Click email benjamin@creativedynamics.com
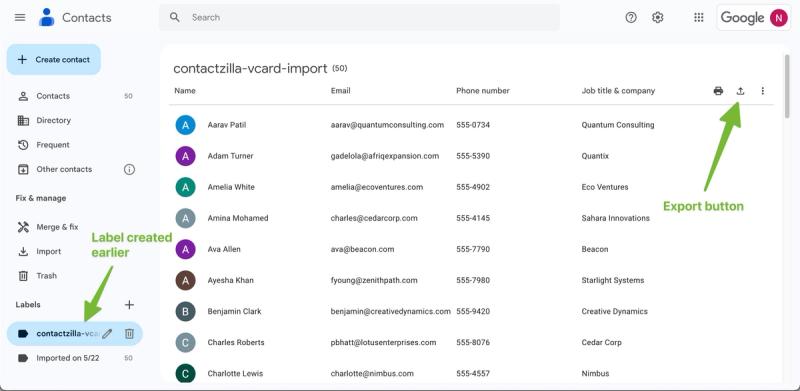 [x=391, y=312]
